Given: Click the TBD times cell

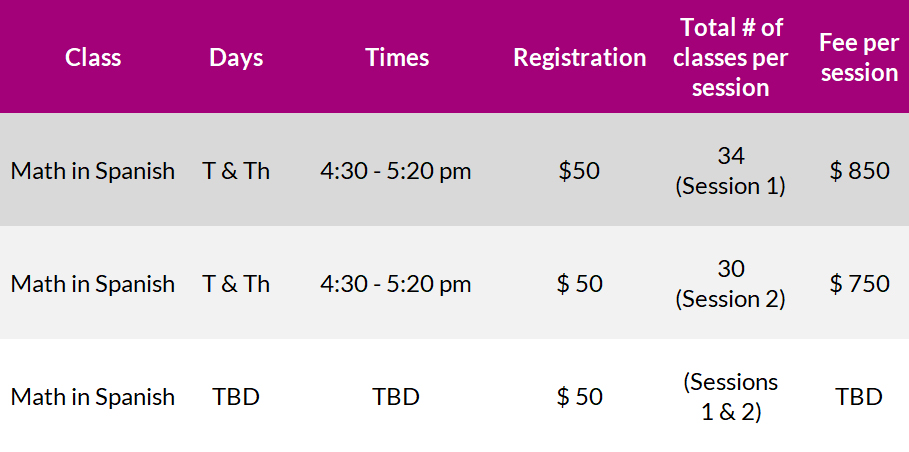Looking at the screenshot, I should 396,397.
